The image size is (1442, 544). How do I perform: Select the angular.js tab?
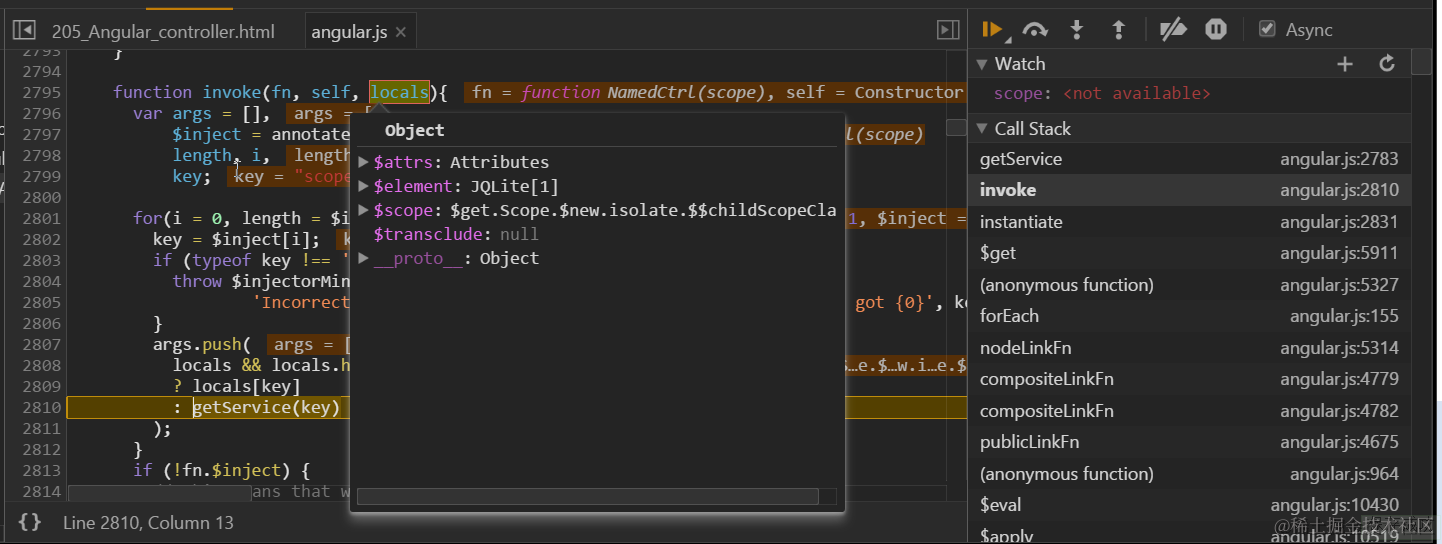[349, 32]
